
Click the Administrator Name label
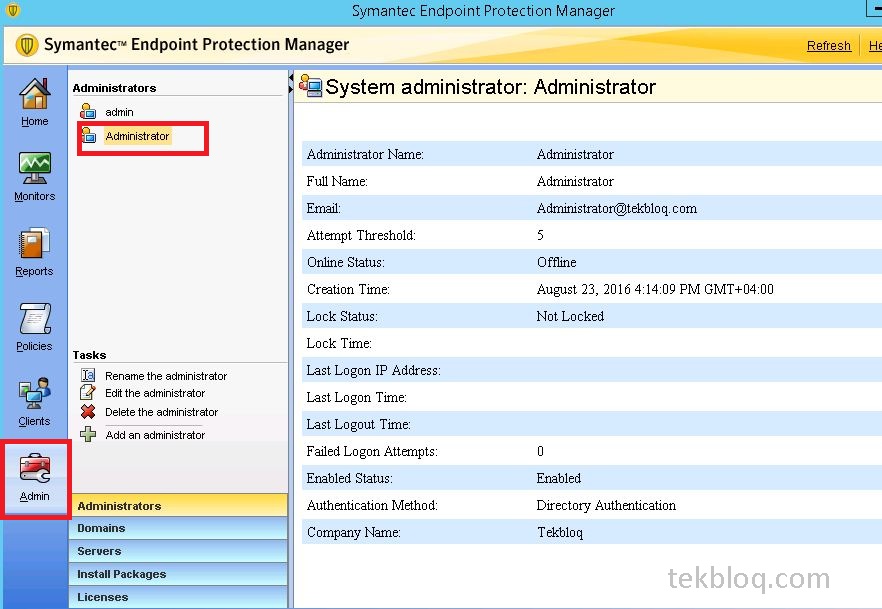(365, 155)
